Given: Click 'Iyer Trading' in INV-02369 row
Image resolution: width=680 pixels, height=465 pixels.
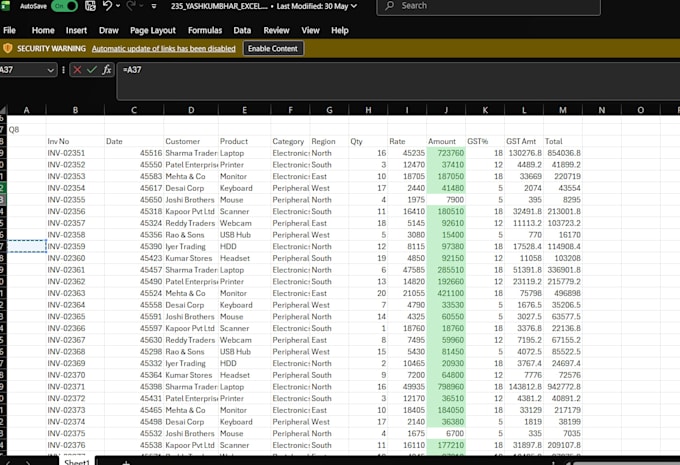Looking at the screenshot, I should click(x=191, y=363).
